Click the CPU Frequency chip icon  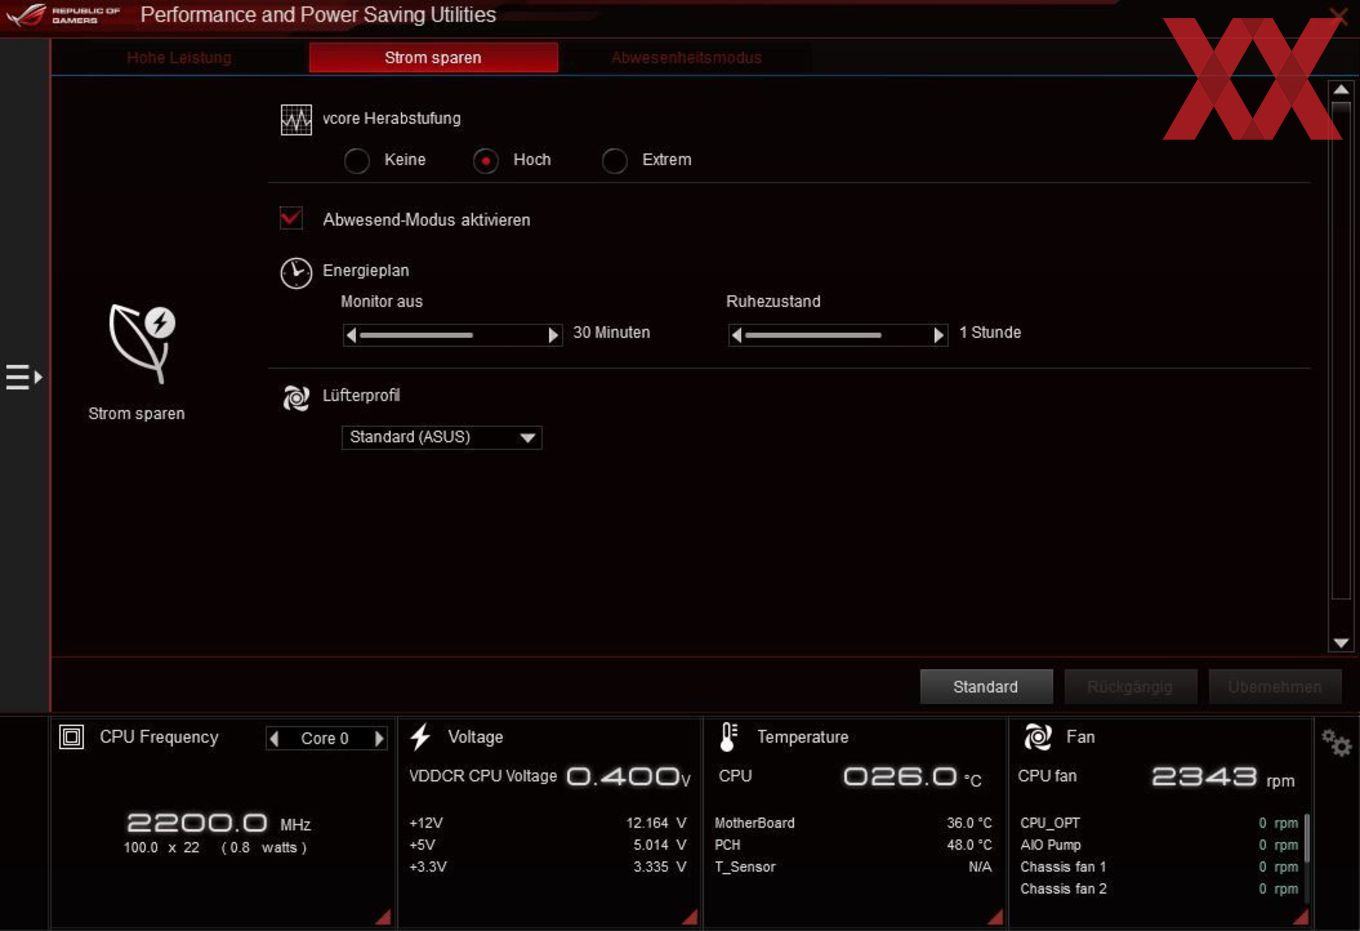[72, 737]
